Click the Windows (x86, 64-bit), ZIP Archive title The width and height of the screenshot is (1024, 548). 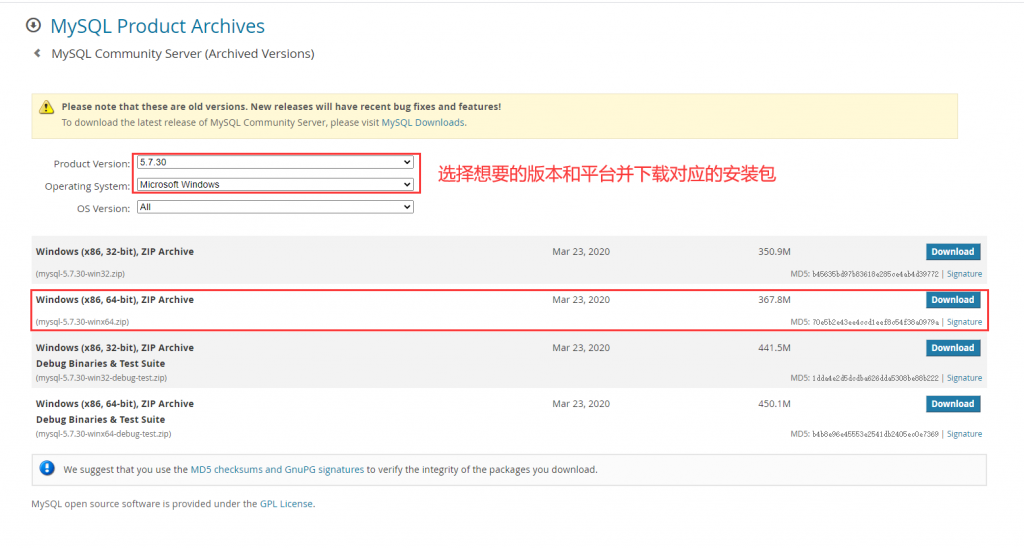[115, 300]
